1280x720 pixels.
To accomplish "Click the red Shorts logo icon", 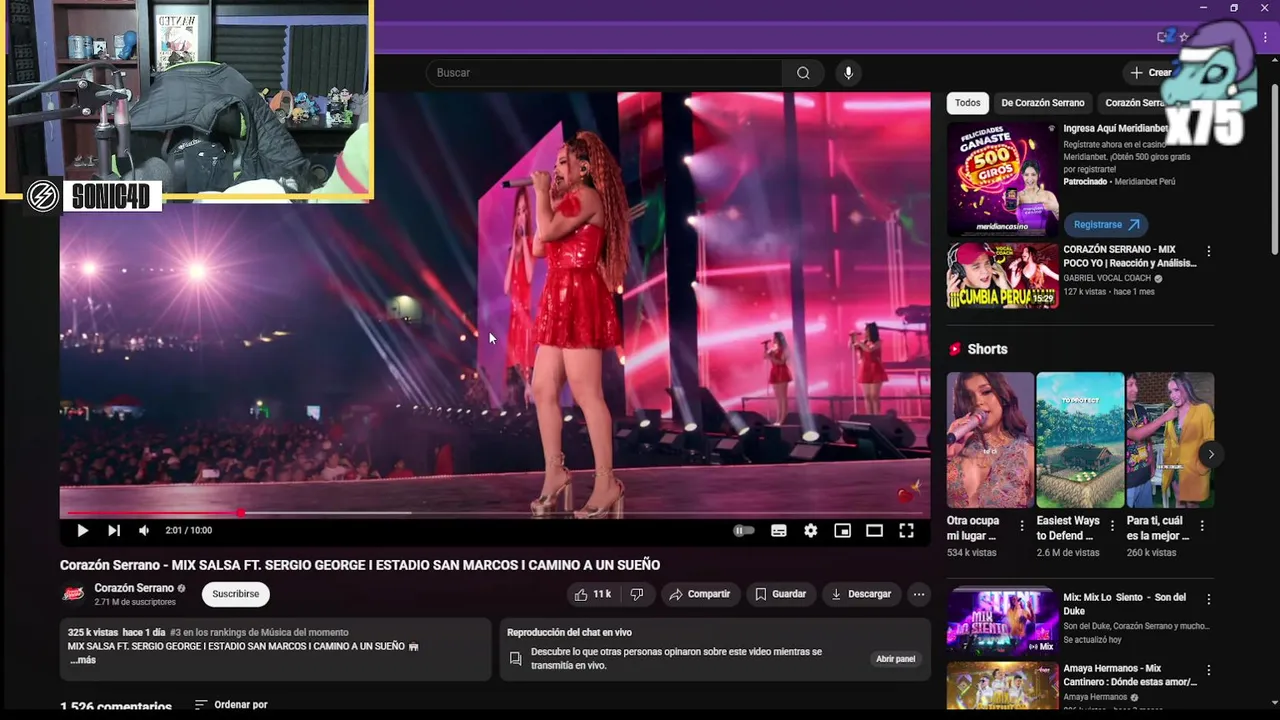I will click(x=955, y=349).
